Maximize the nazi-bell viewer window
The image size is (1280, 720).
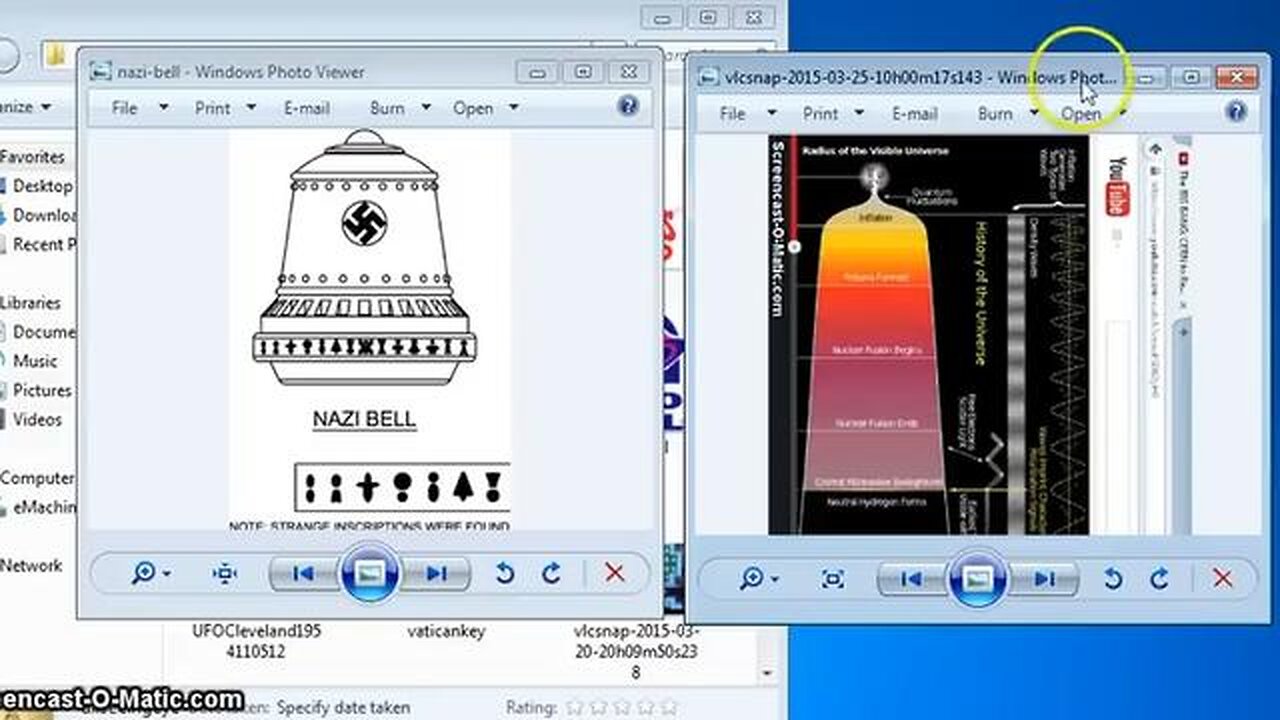coord(581,71)
